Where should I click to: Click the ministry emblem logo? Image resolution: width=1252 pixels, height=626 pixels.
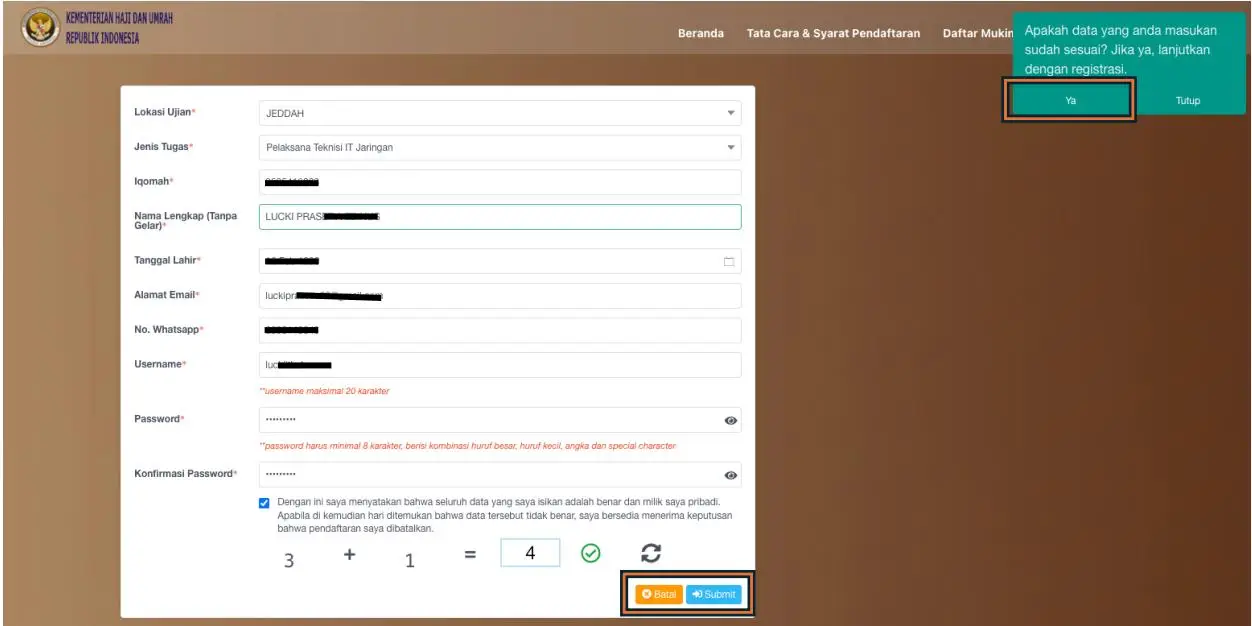(x=40, y=28)
